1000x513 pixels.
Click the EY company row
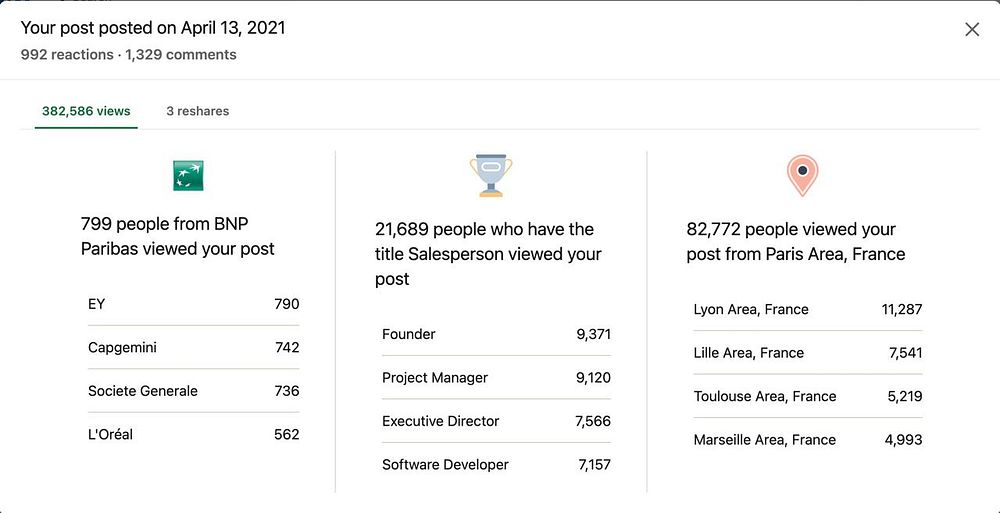tap(193, 304)
